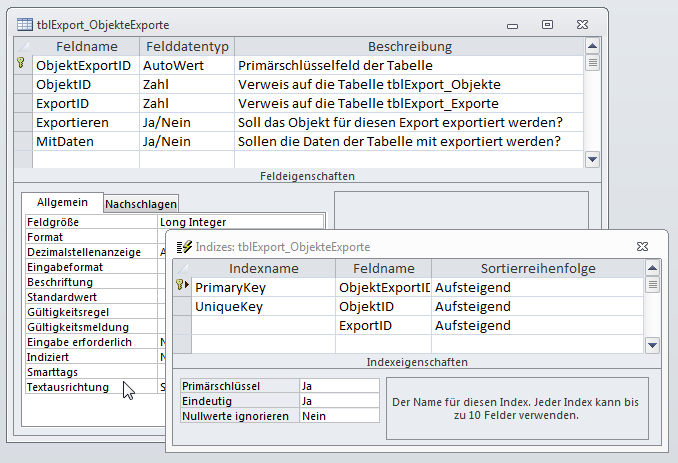Click the scroll down arrow in field list
Viewport: 678px width, 463px height.
pos(592,160)
